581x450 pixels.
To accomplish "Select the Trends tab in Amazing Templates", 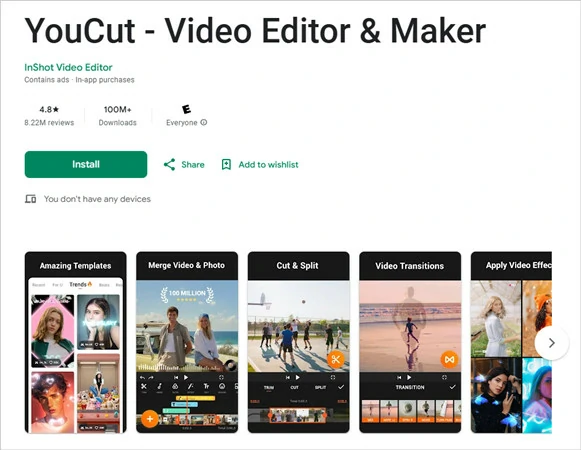I will tap(80, 284).
